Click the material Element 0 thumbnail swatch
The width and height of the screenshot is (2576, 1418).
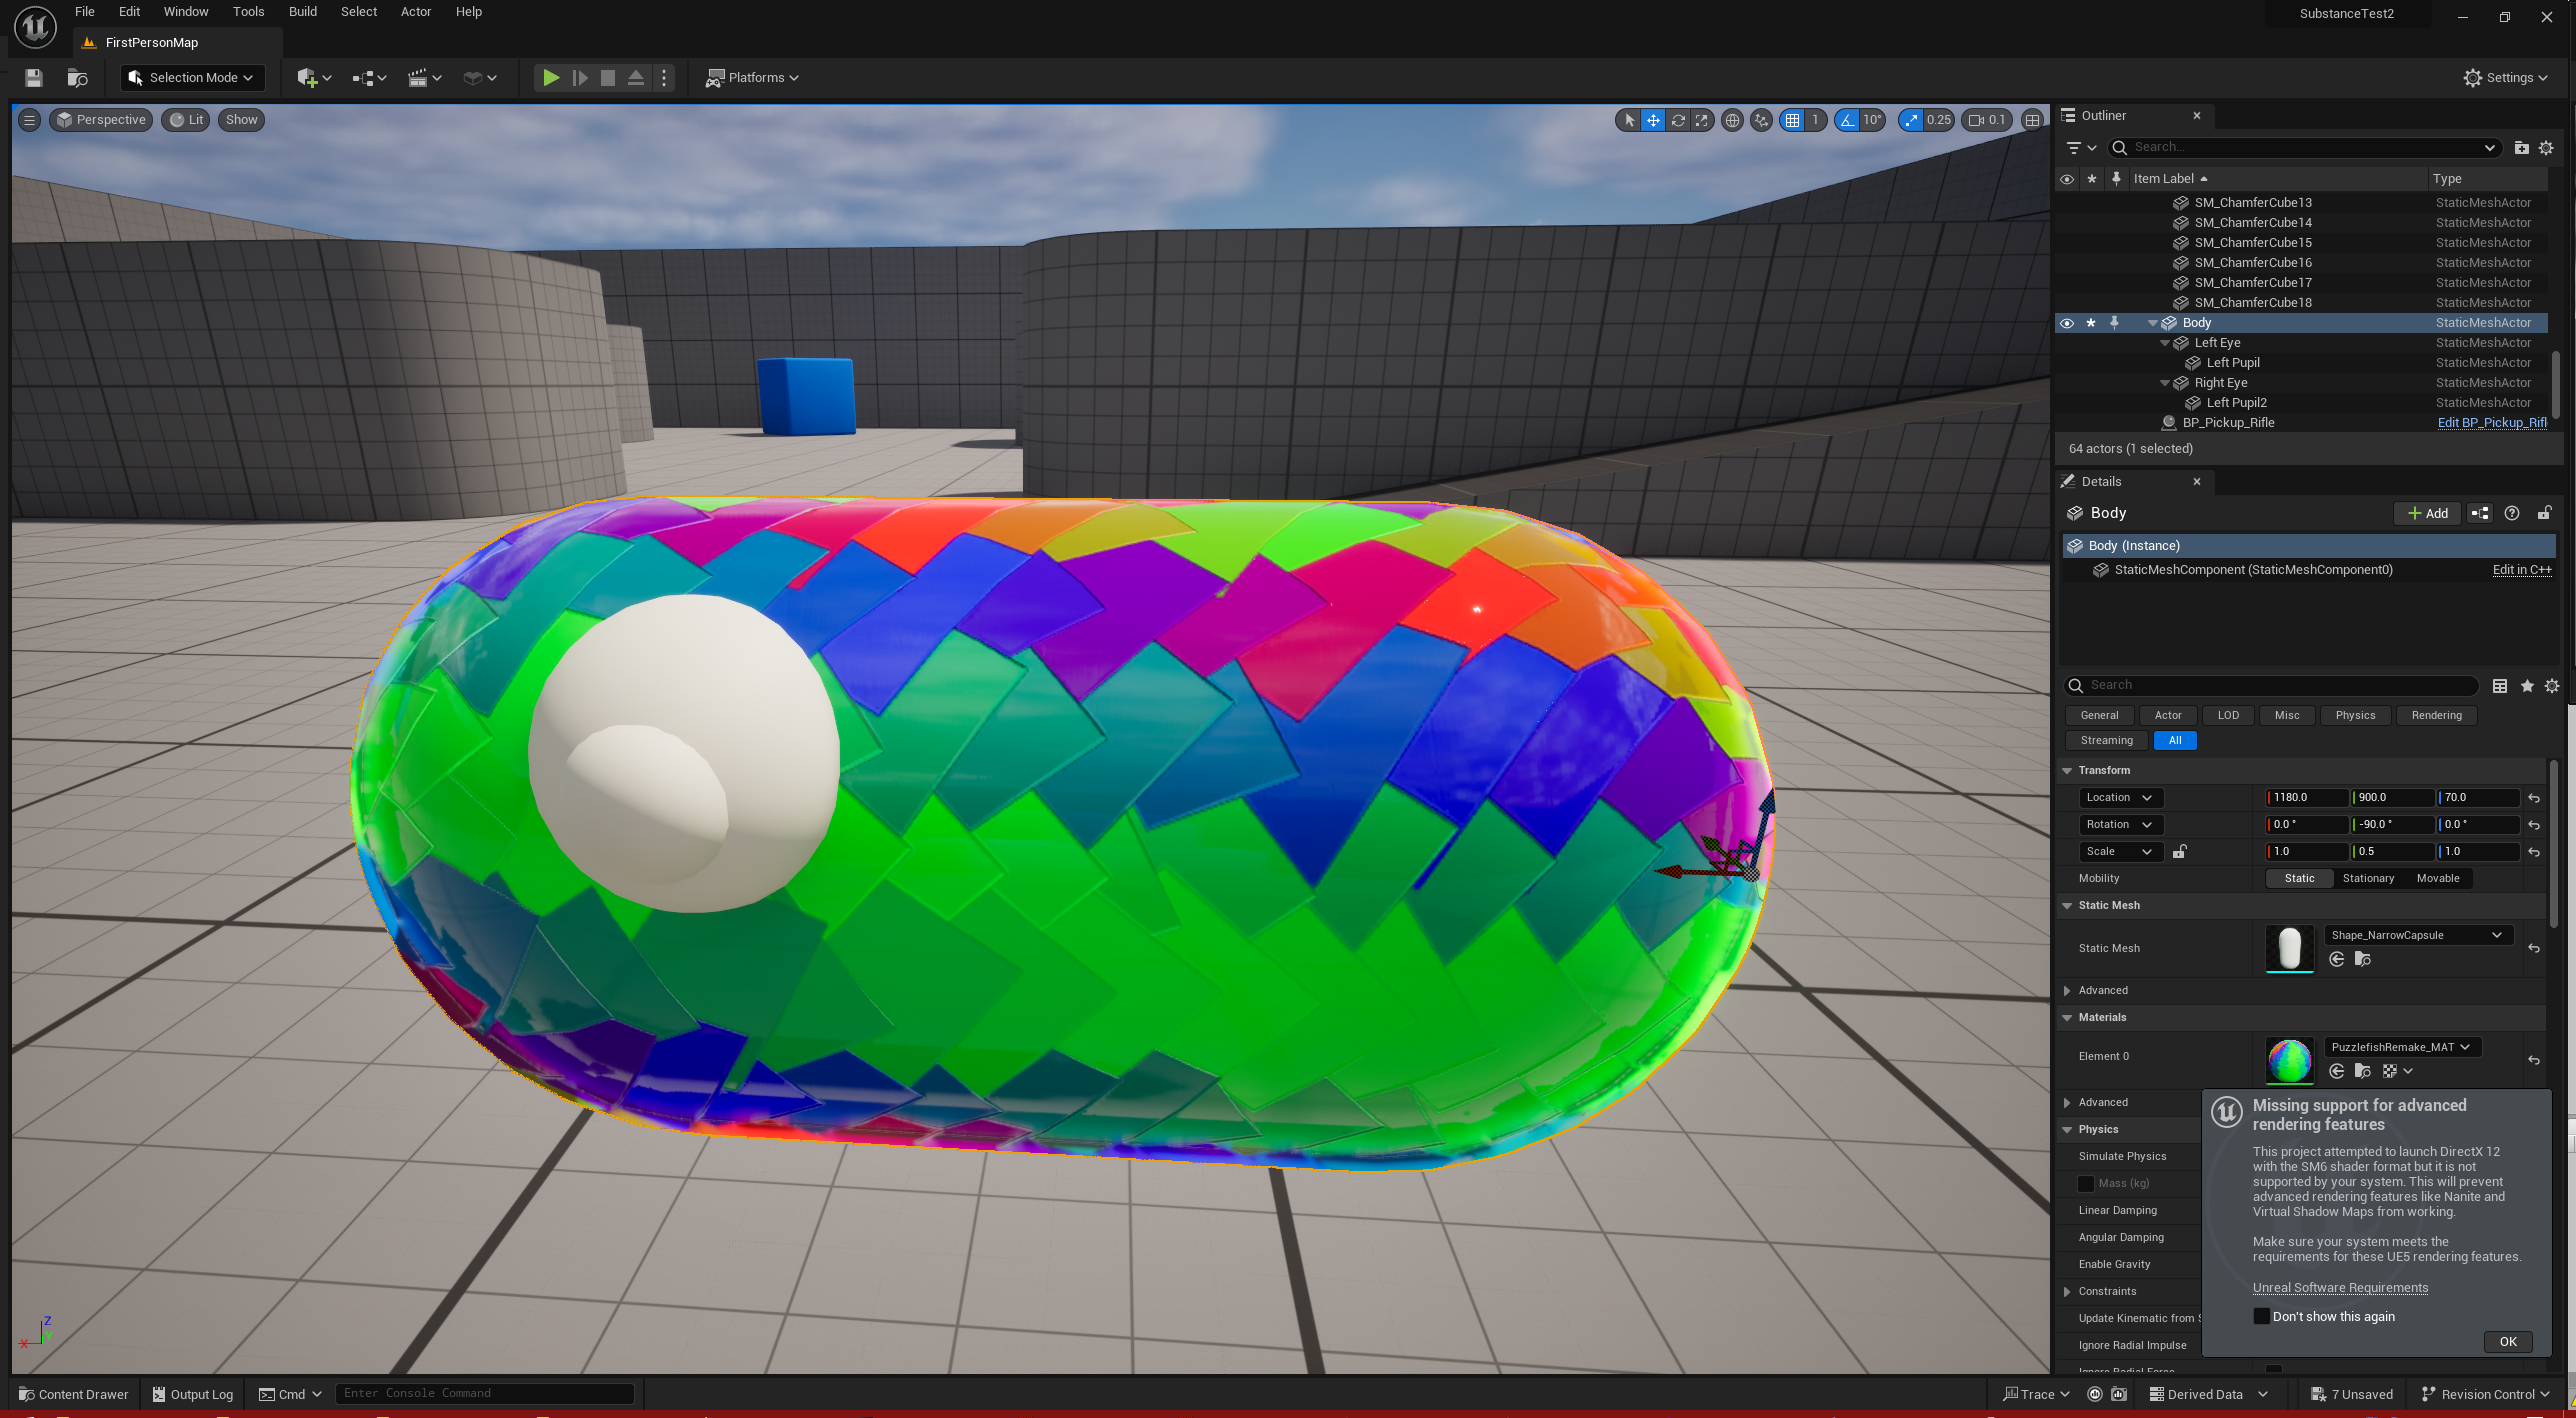2288,1060
